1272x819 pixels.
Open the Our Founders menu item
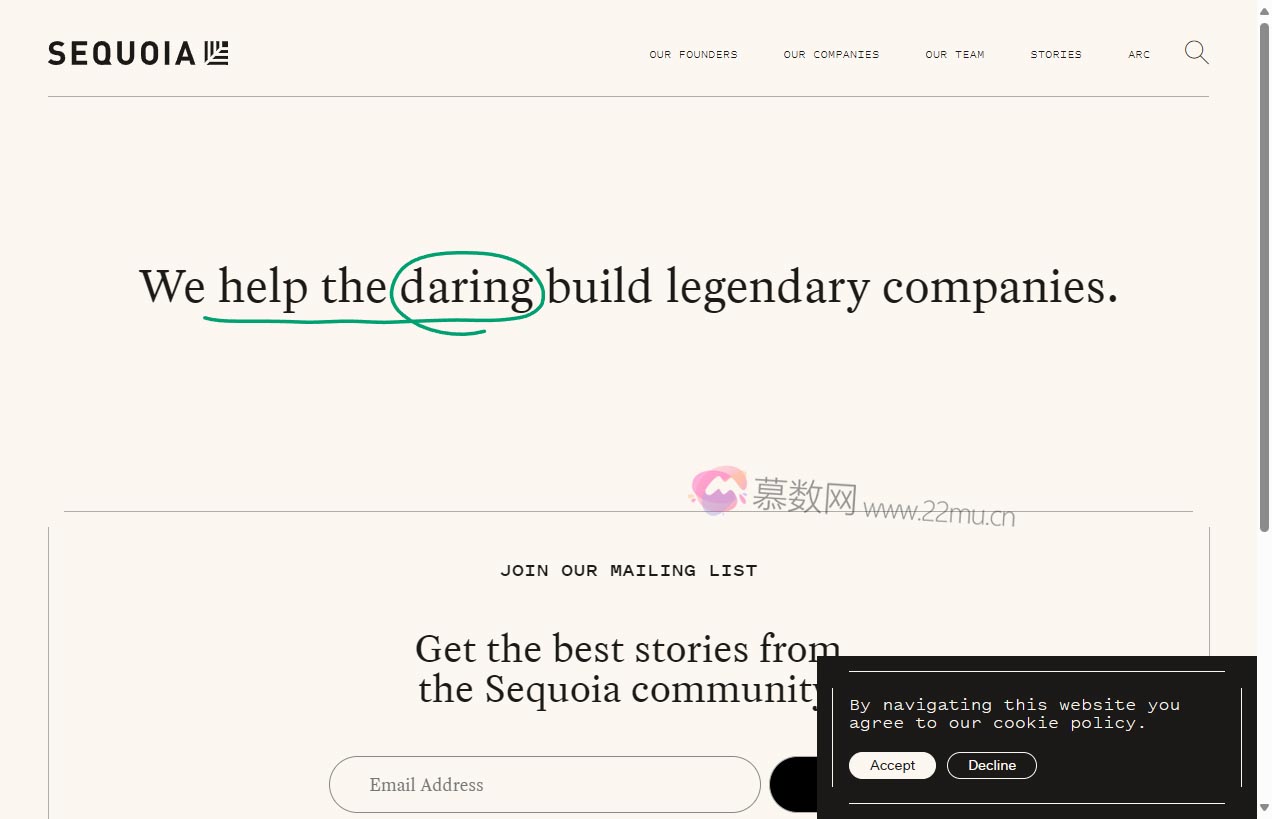[693, 55]
